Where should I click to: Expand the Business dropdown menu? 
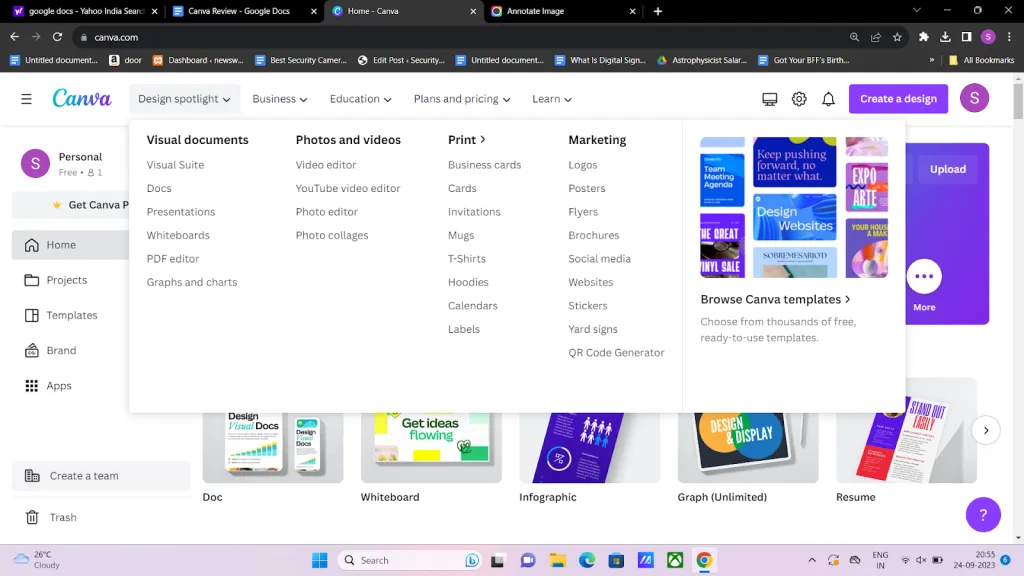[279, 99]
